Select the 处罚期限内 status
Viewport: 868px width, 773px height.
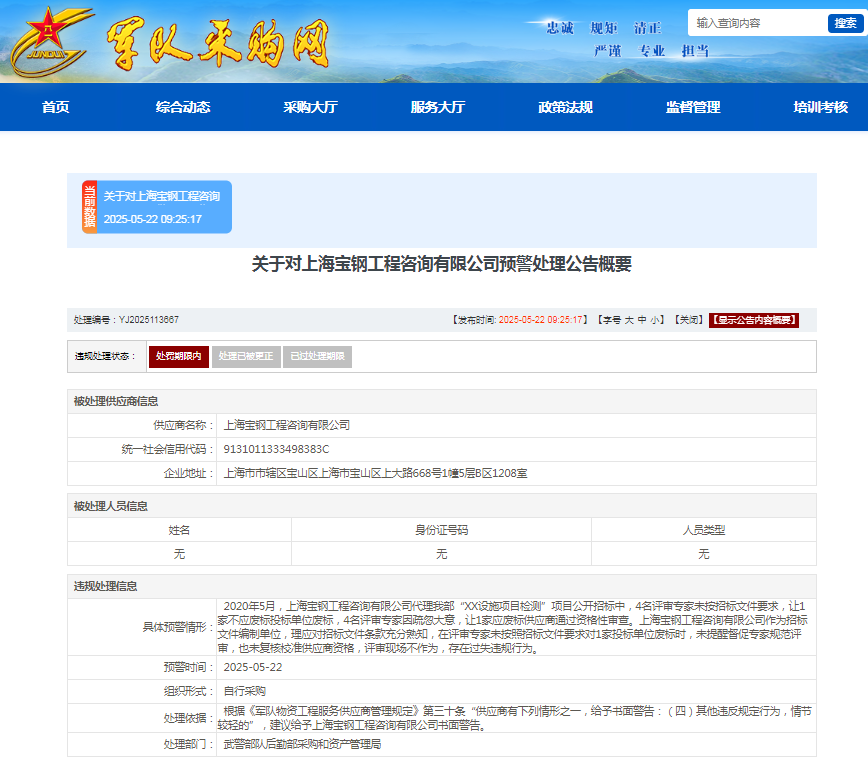click(x=179, y=356)
